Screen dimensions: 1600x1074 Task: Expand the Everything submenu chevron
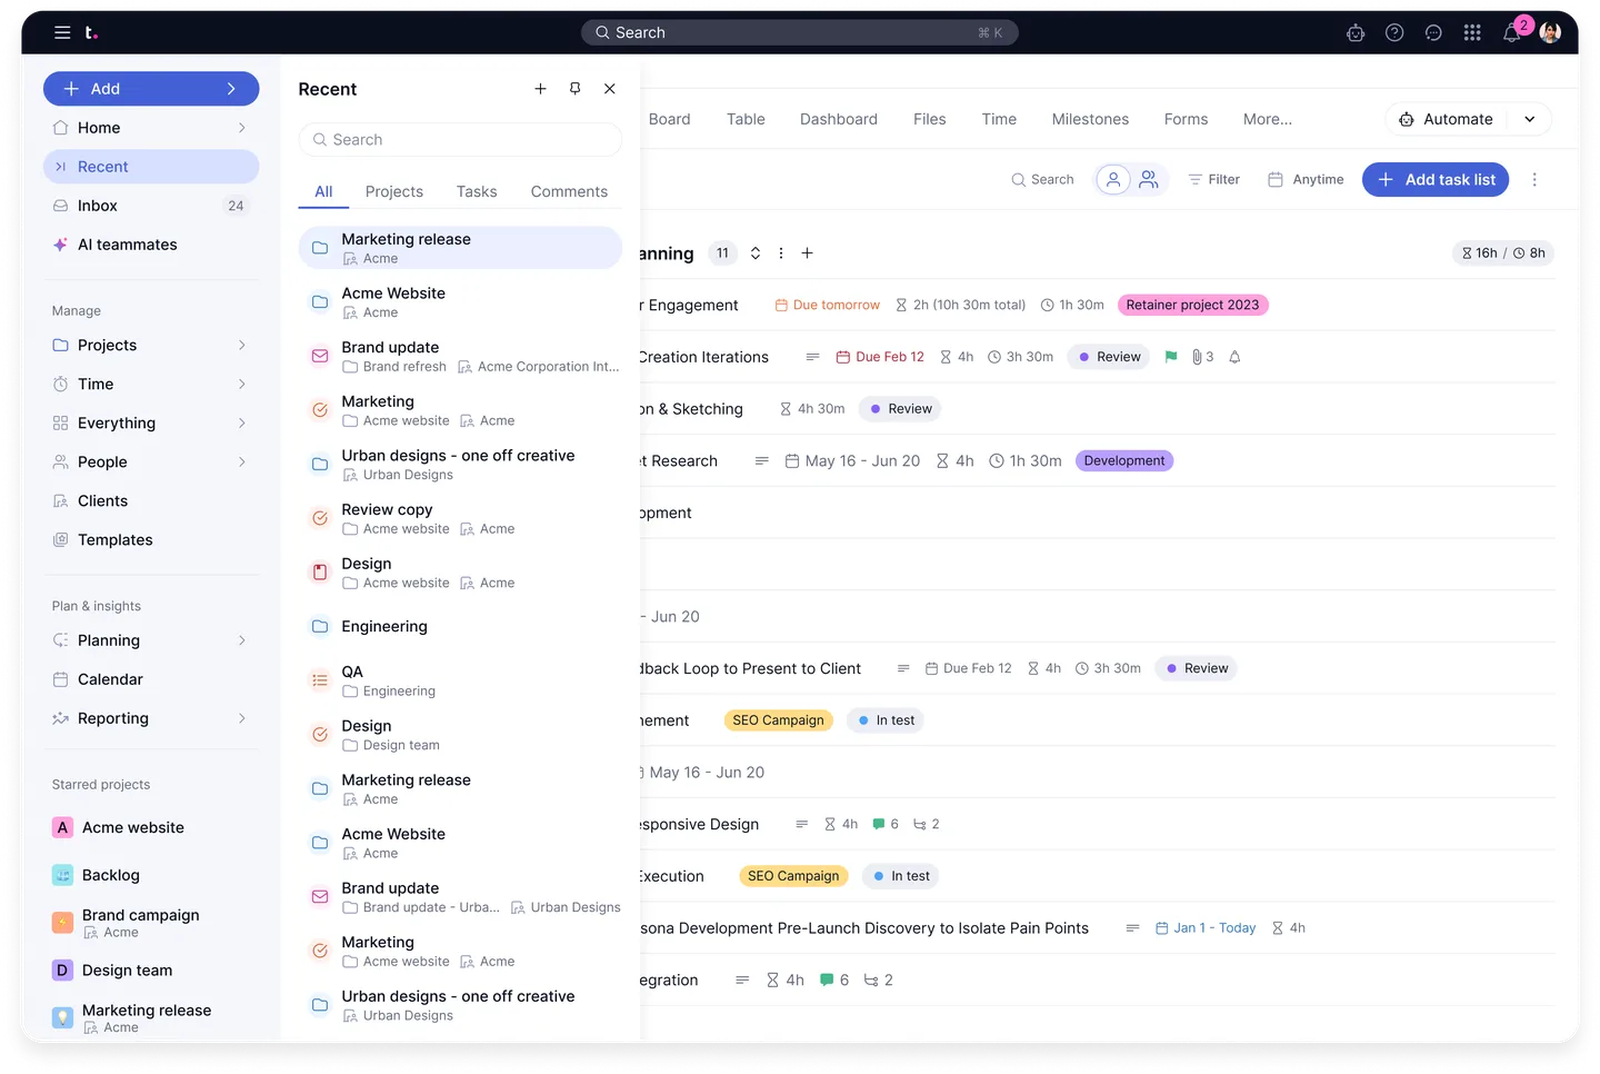tap(242, 424)
